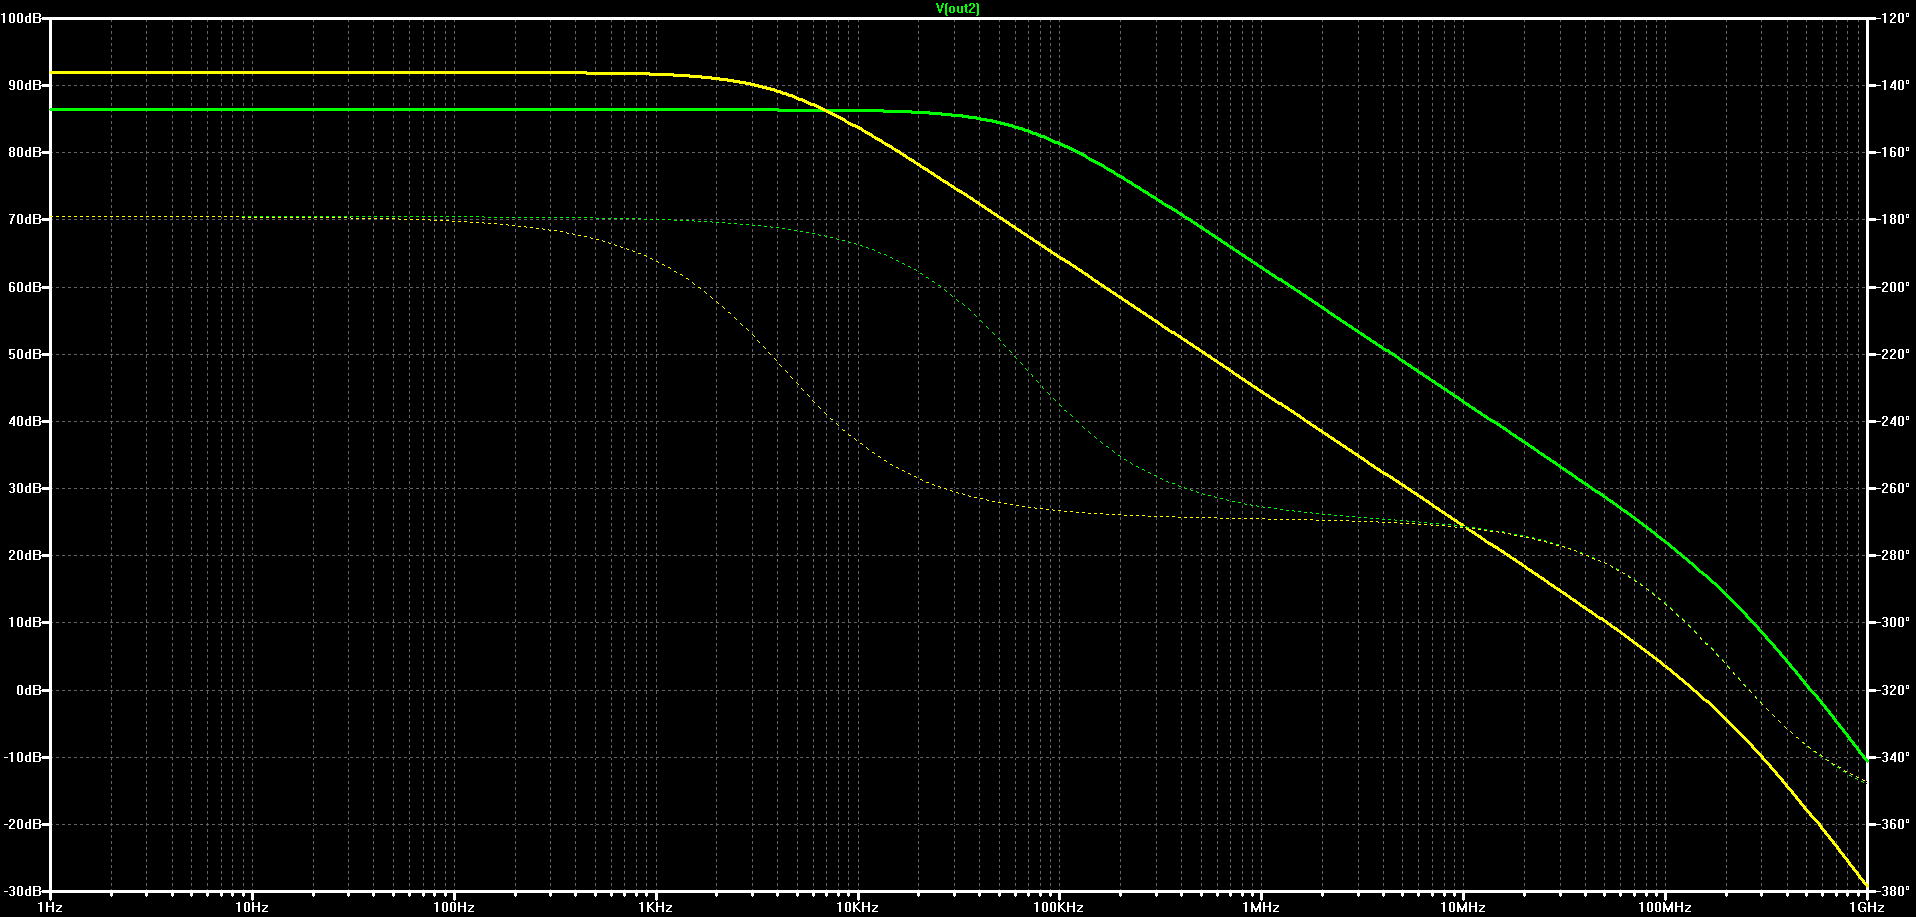The width and height of the screenshot is (1916, 917).
Task: Click the "-240°" phase axis label
Action: (1893, 421)
